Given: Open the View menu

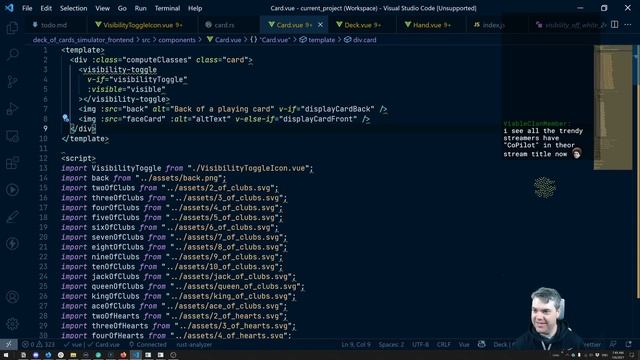Looking at the screenshot, I should pyautogui.click(x=102, y=8).
